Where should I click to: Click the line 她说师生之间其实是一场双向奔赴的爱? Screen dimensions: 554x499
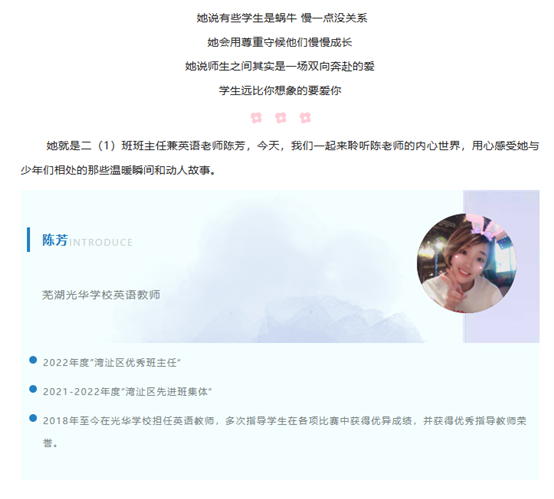tap(279, 66)
